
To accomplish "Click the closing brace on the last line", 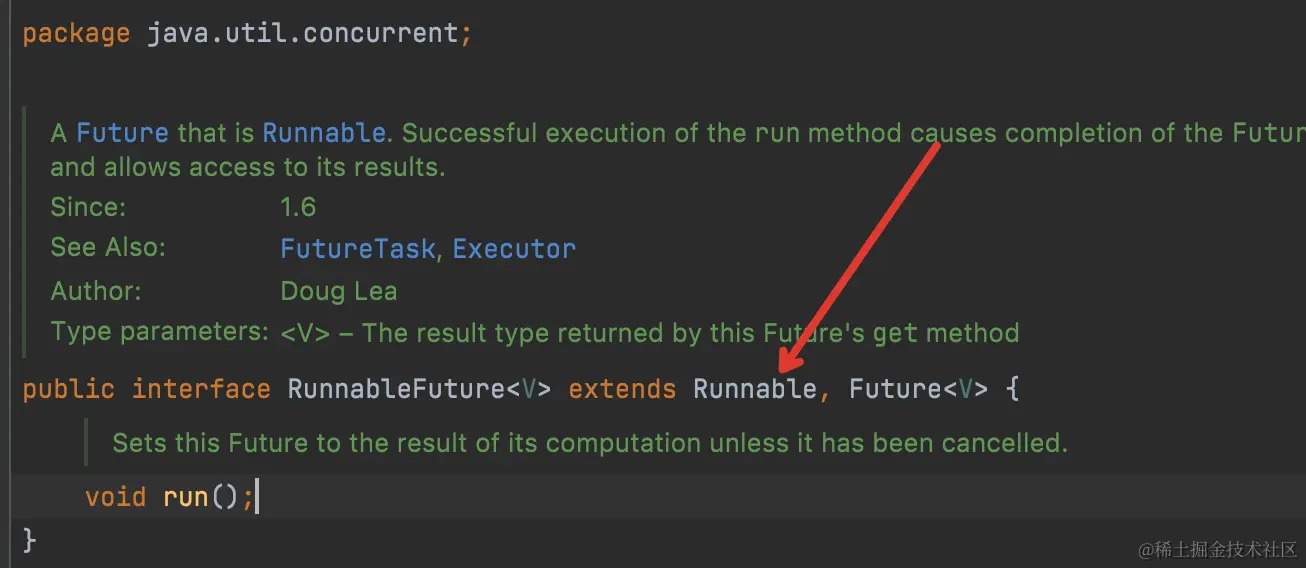I will pos(29,541).
